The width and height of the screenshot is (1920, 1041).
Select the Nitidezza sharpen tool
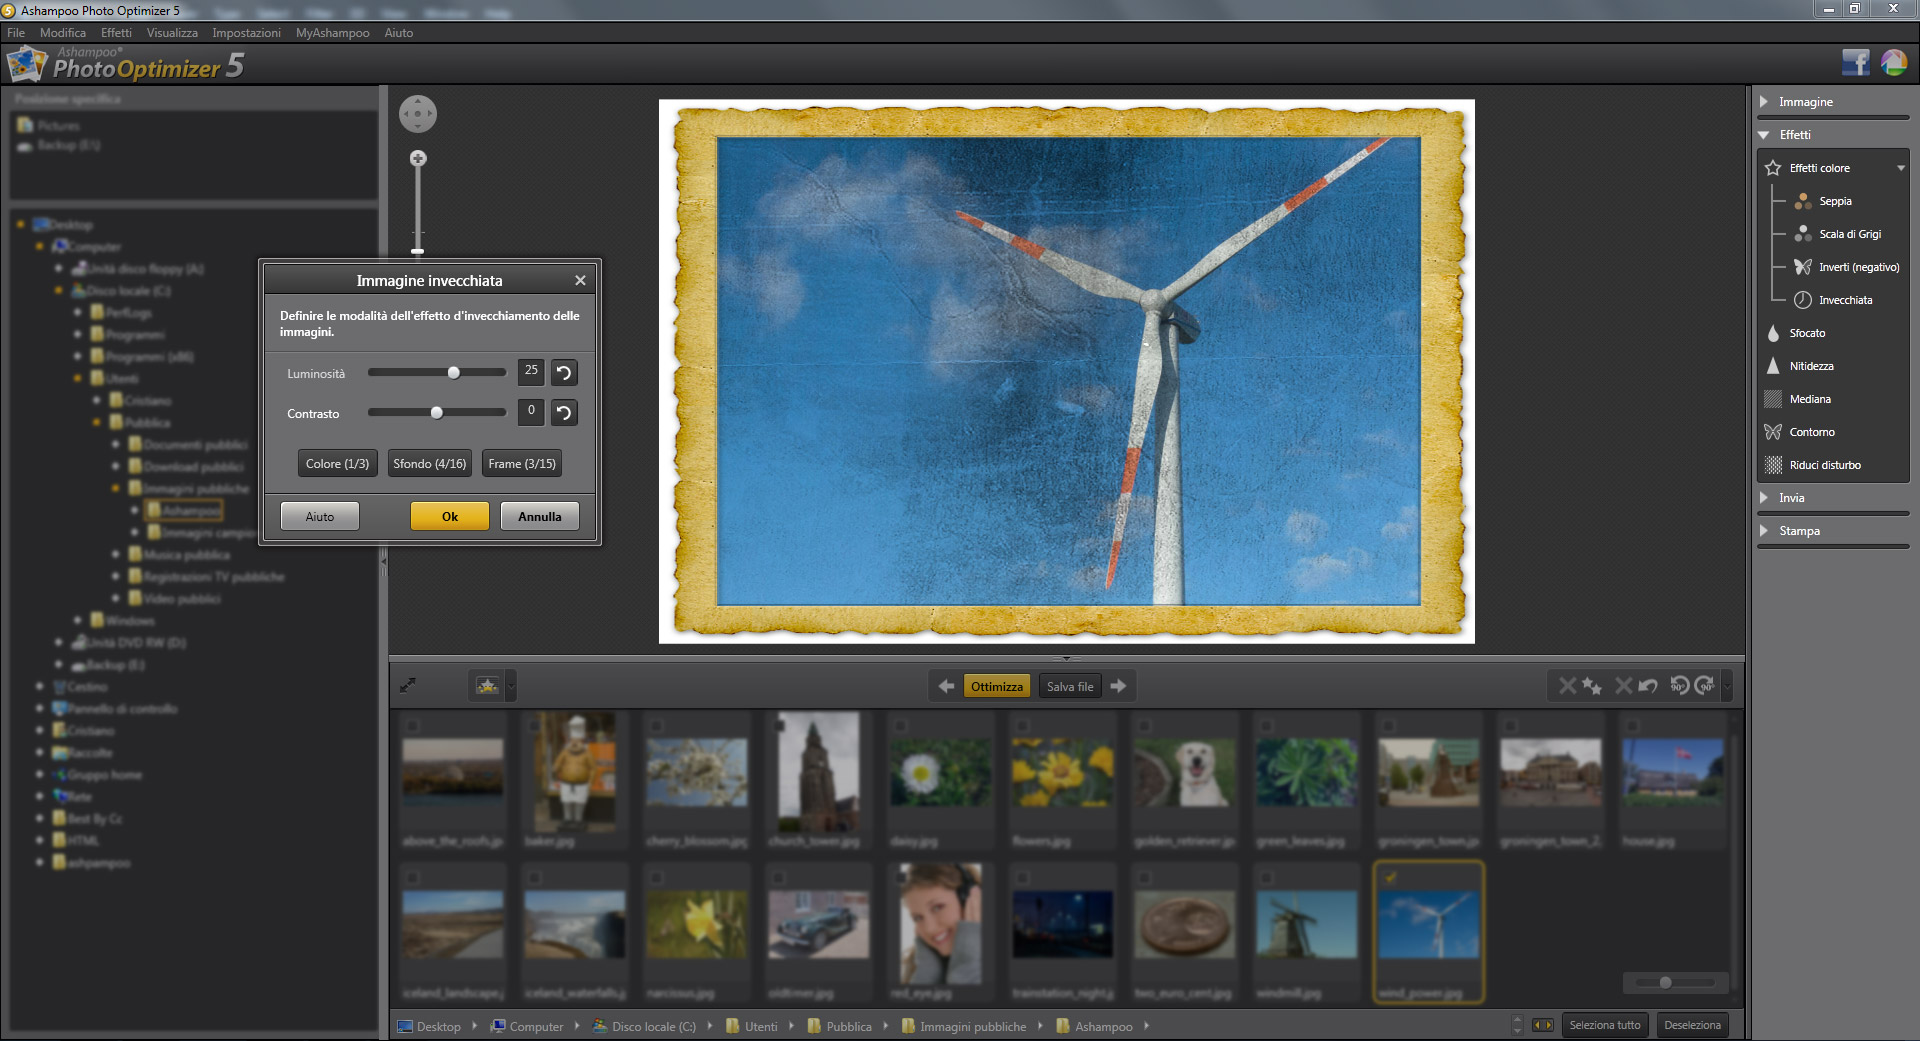pyautogui.click(x=1810, y=366)
